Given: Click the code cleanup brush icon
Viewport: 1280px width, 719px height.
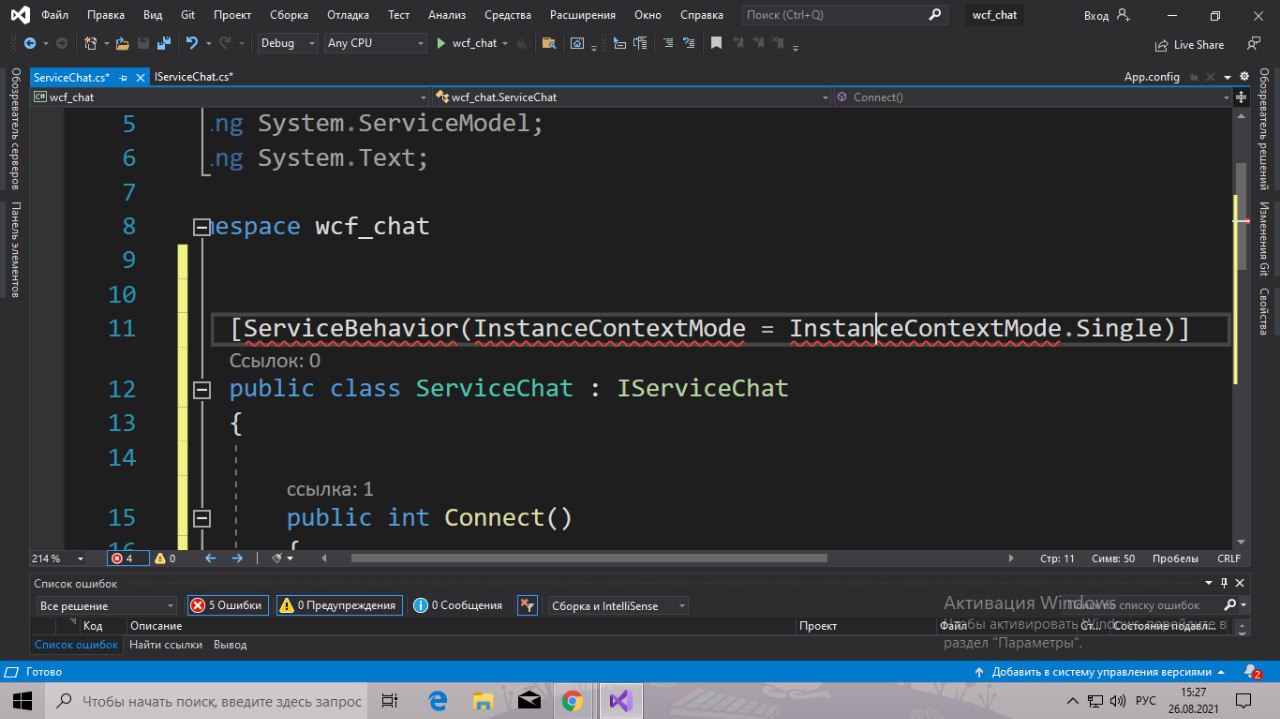Looking at the screenshot, I should (x=277, y=558).
